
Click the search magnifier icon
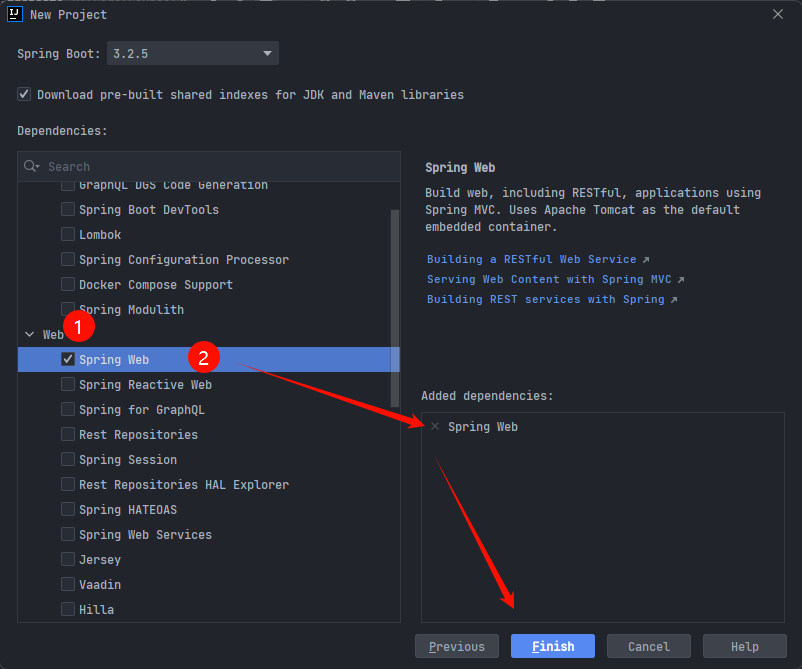(31, 166)
